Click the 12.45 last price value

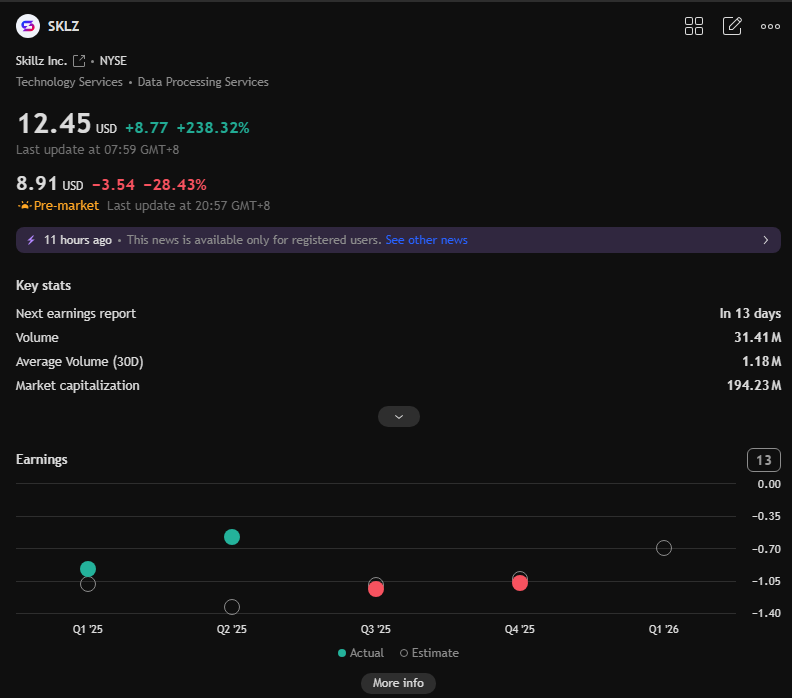click(54, 123)
